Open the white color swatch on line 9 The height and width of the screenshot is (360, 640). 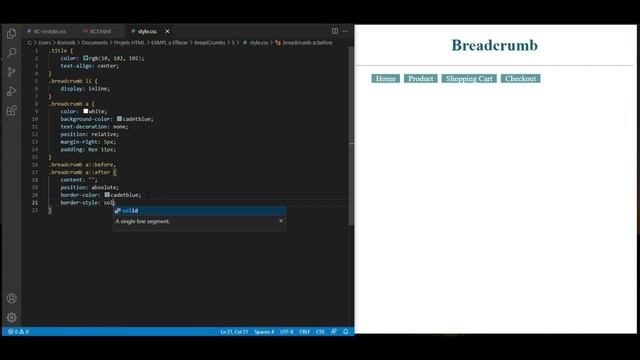86,111
